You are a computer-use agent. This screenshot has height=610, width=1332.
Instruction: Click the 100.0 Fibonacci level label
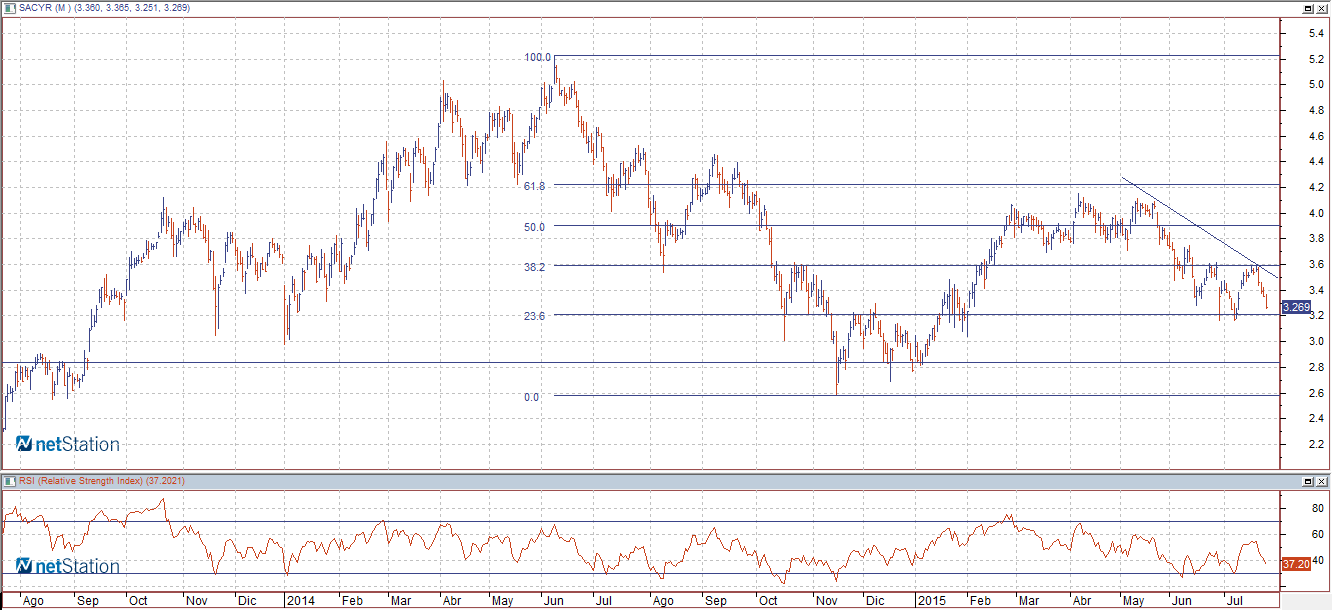(537, 57)
